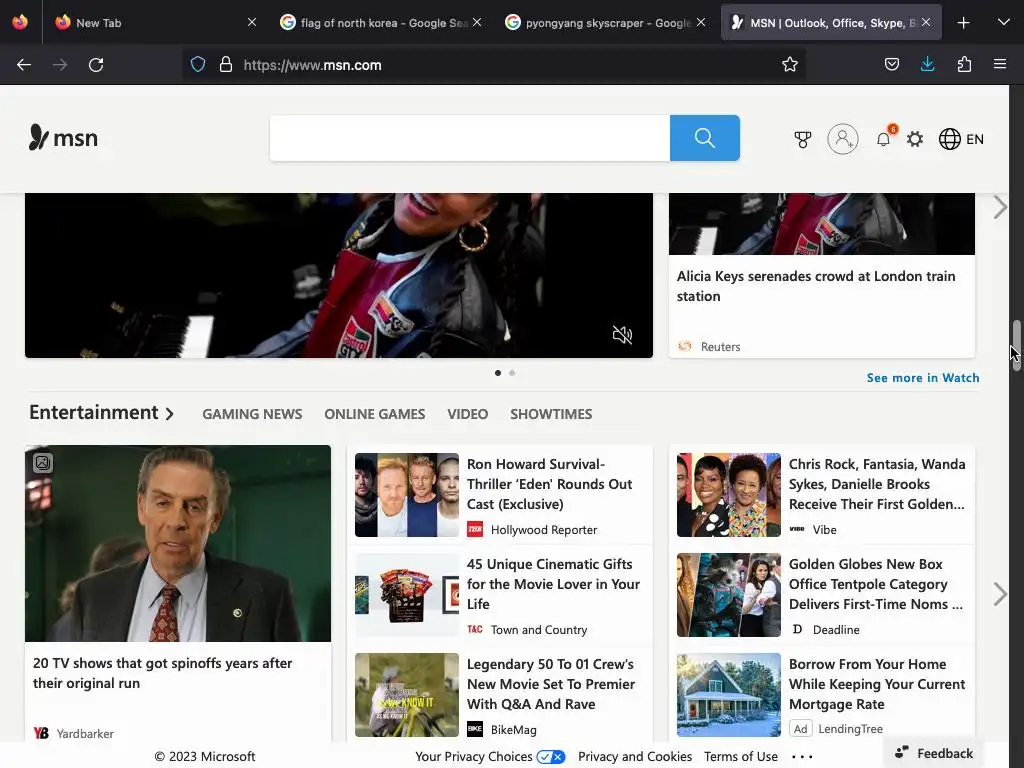The width and height of the screenshot is (1024, 768).
Task: Open the SHOWTIMES category
Action: coord(551,414)
